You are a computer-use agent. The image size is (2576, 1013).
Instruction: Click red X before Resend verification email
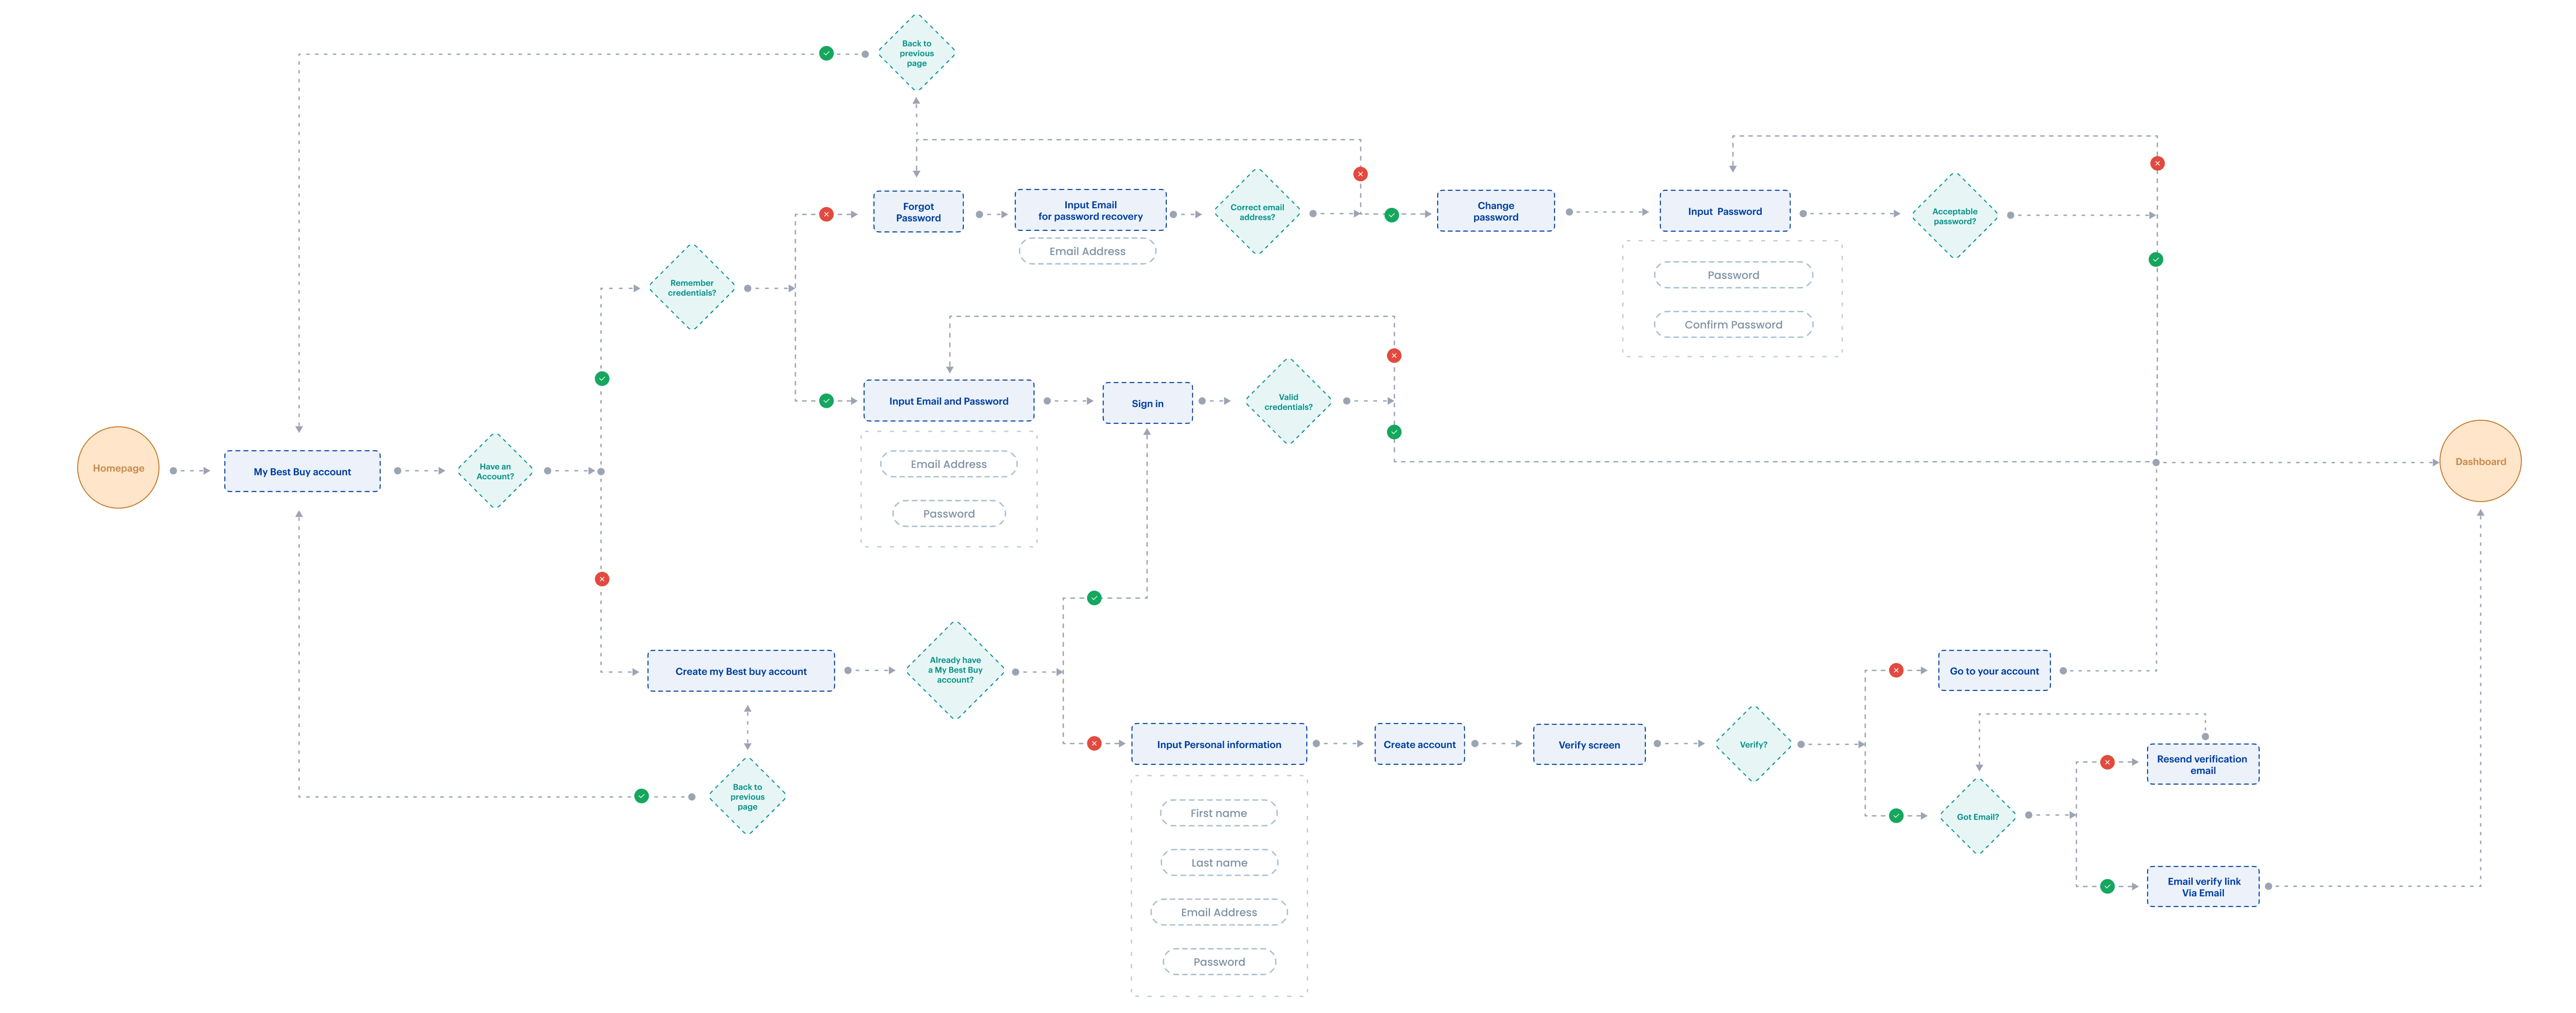click(2107, 762)
